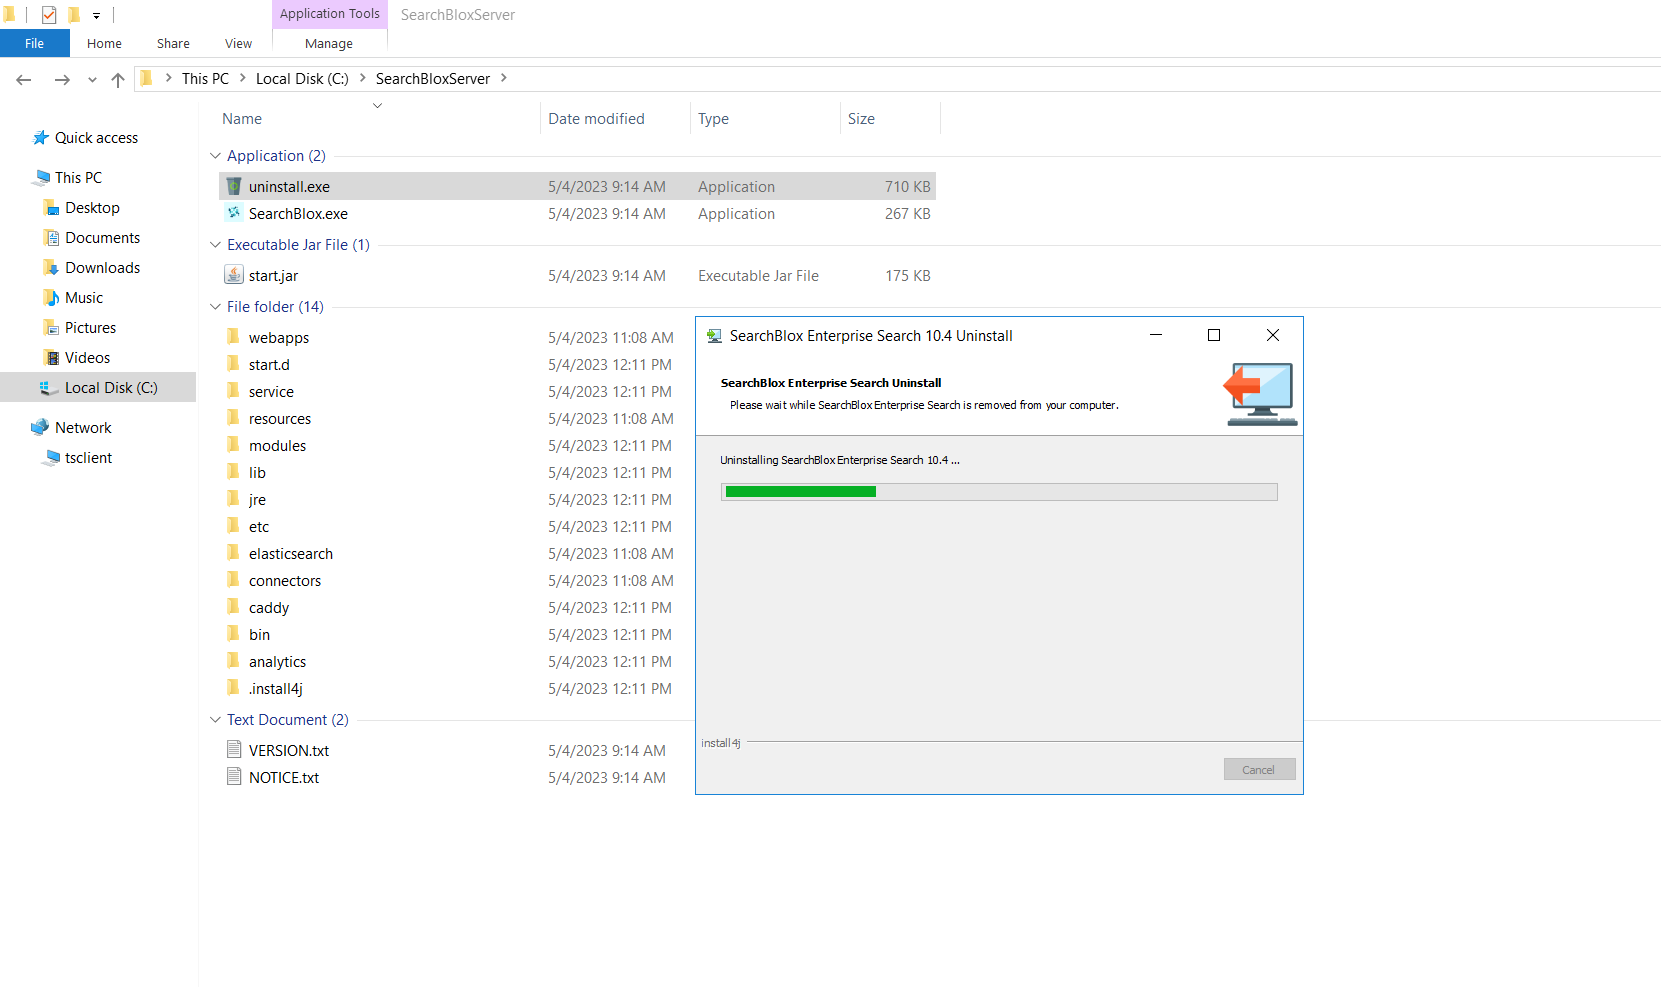Switch to the Home ribbon tab
This screenshot has width=1661, height=987.
104,43
